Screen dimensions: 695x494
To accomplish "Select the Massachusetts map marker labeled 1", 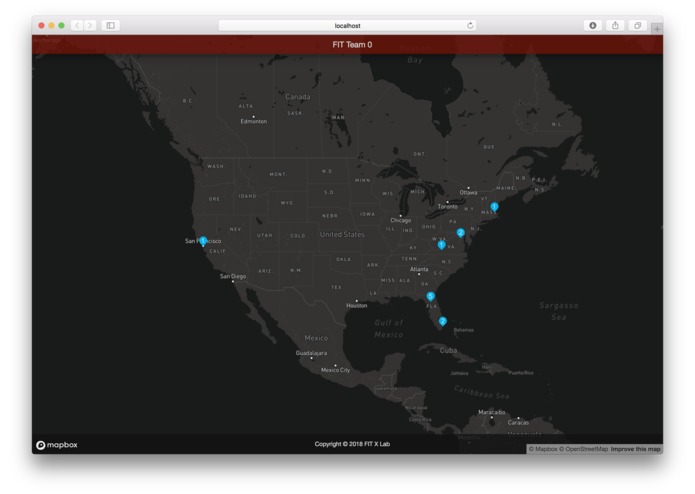I will coord(494,206).
